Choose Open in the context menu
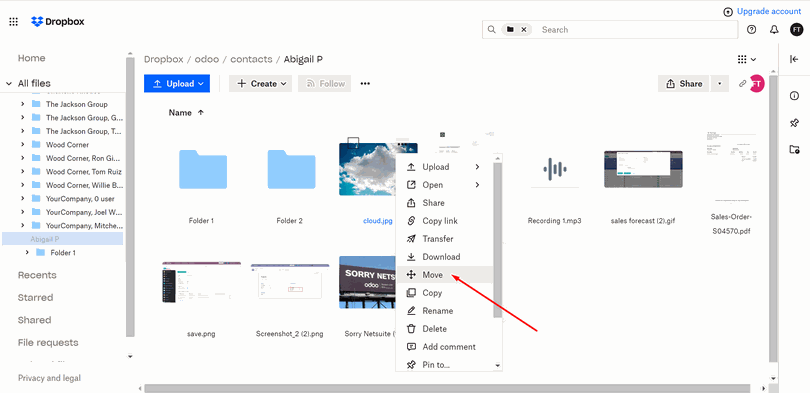 [444, 185]
